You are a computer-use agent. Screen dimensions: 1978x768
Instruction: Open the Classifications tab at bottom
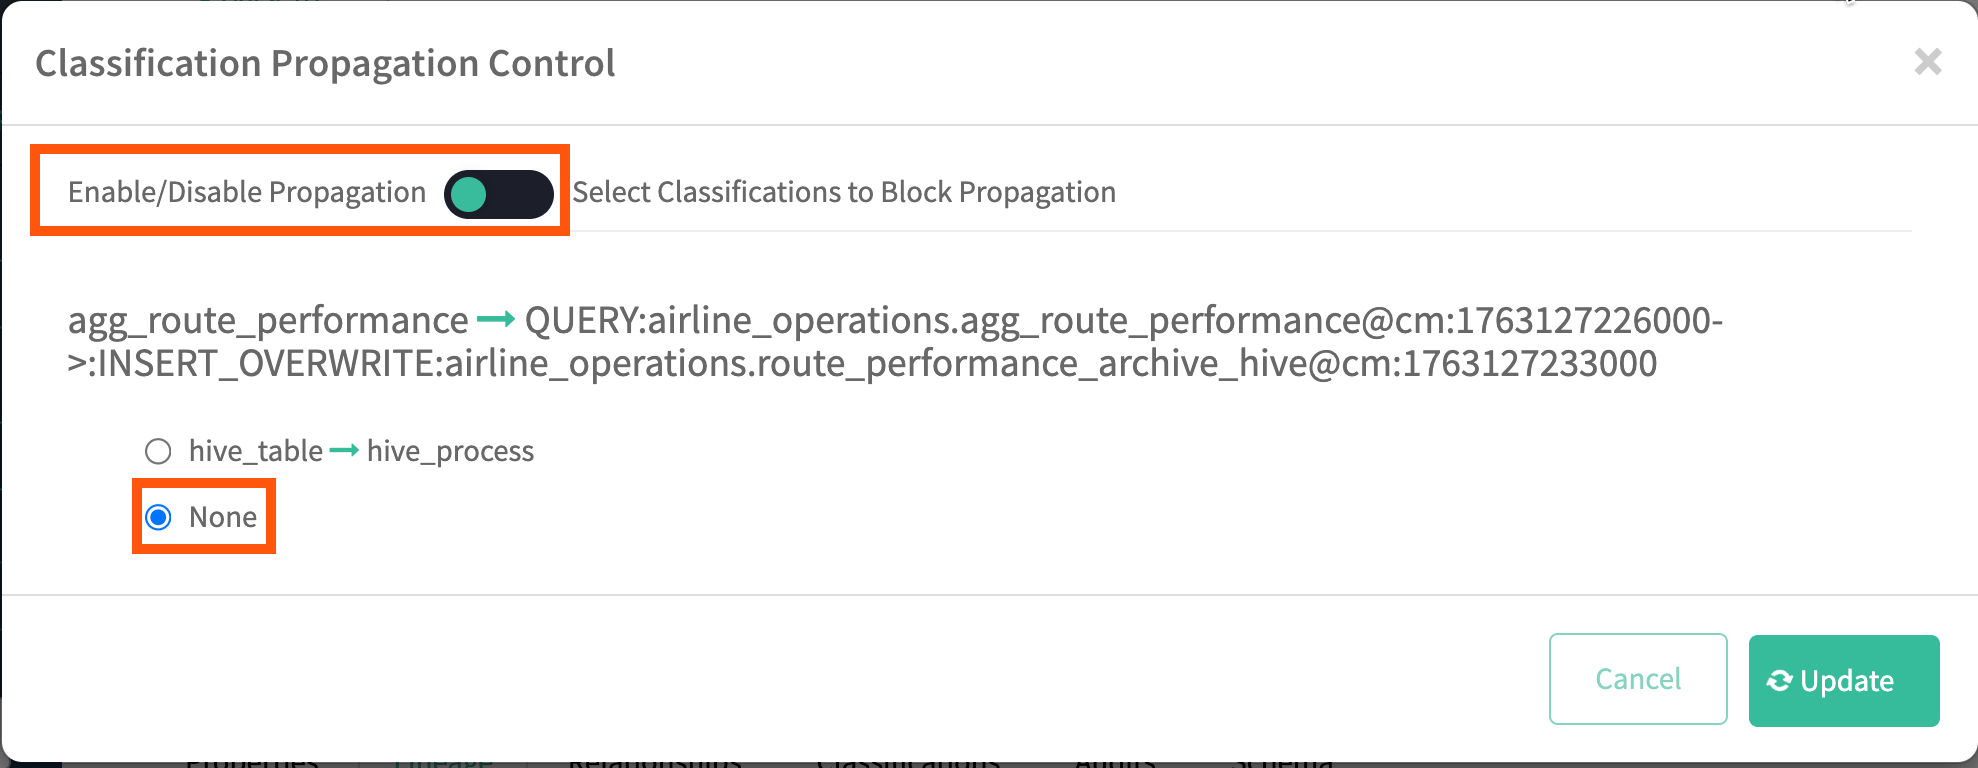tap(907, 762)
